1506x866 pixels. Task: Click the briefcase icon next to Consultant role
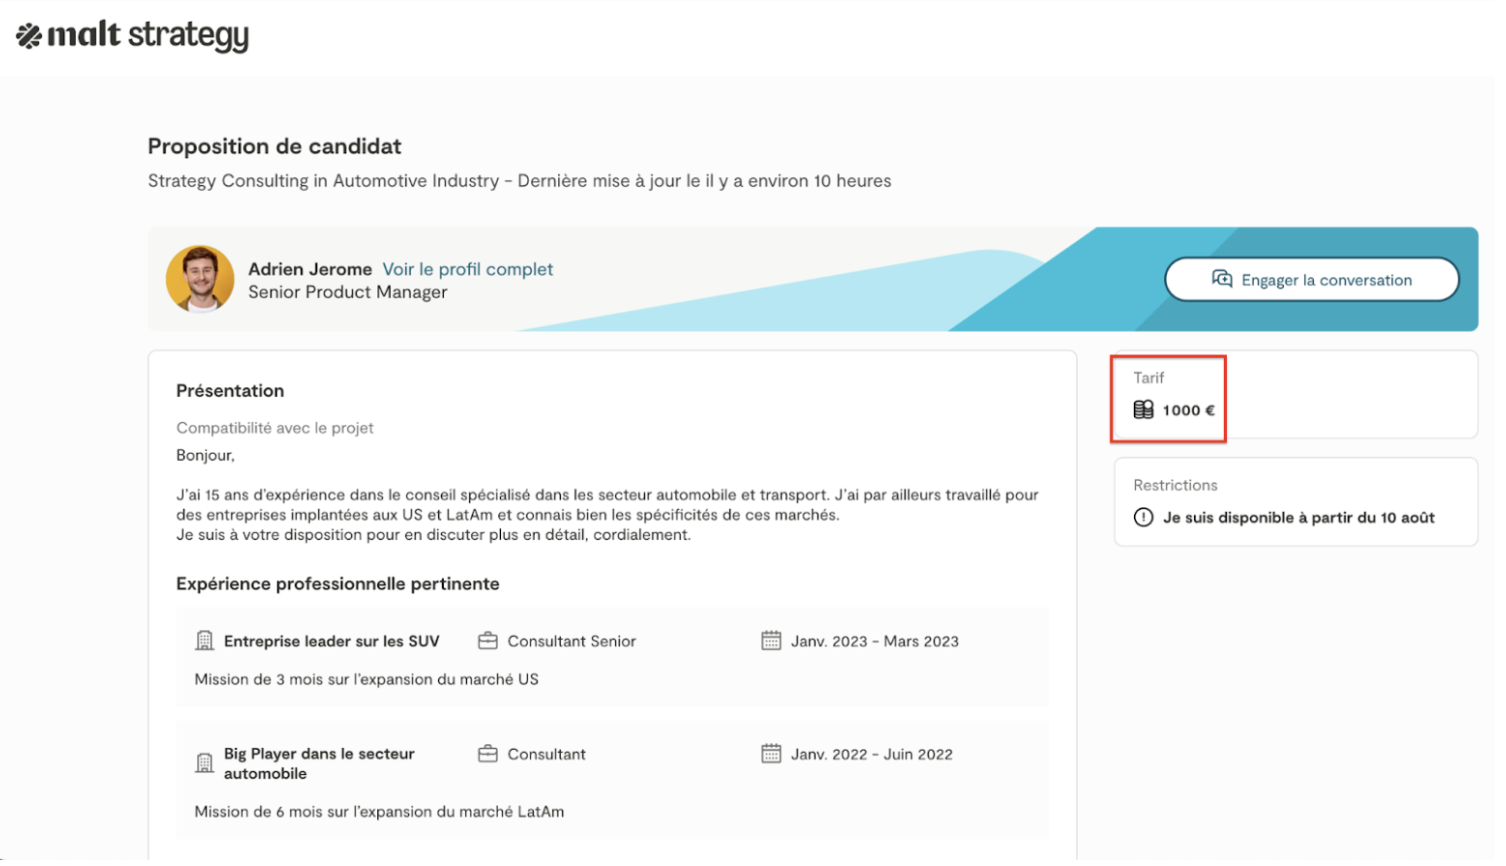(x=488, y=754)
